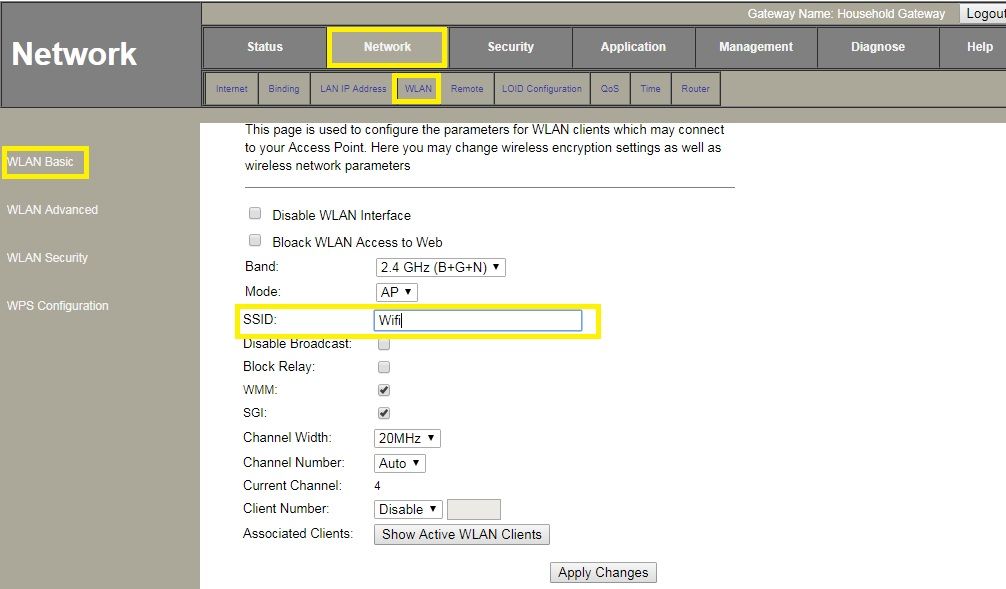Expand the Client Number dropdown
The image size is (1006, 589).
tap(408, 509)
